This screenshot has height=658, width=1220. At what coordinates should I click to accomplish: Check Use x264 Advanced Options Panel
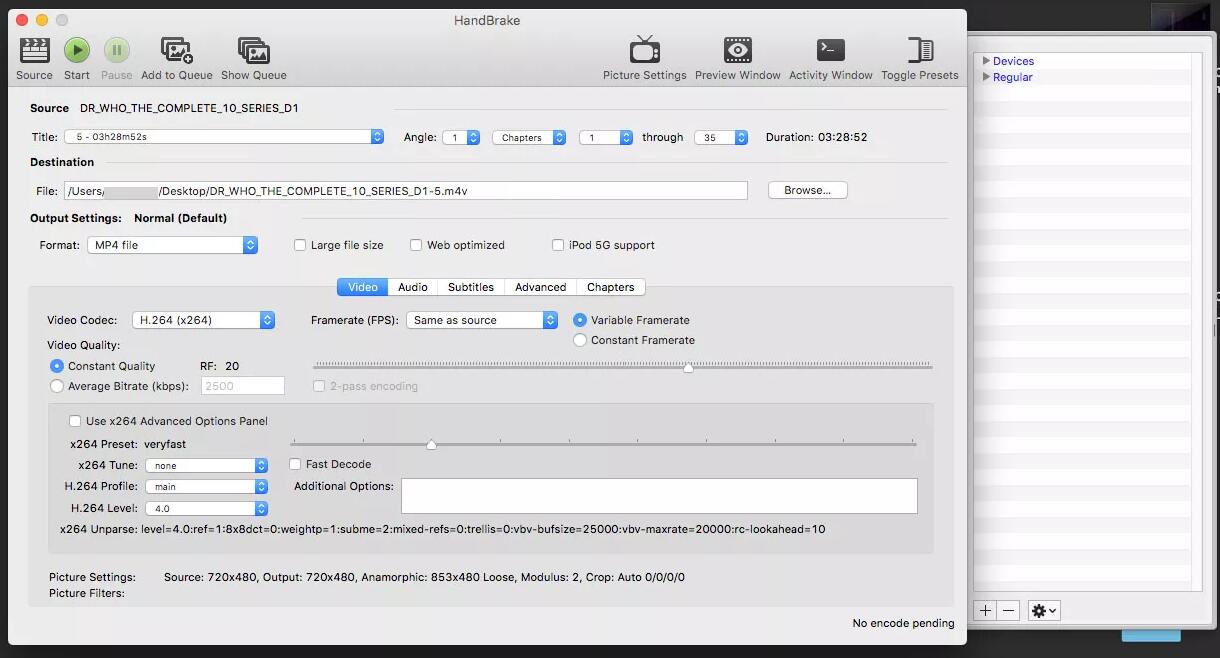click(x=75, y=421)
